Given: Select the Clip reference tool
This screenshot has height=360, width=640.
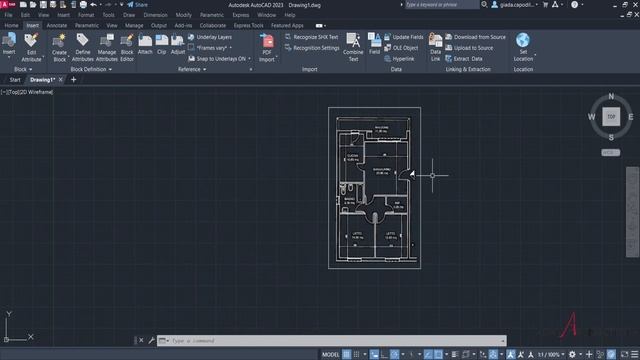Looking at the screenshot, I should click(162, 44).
